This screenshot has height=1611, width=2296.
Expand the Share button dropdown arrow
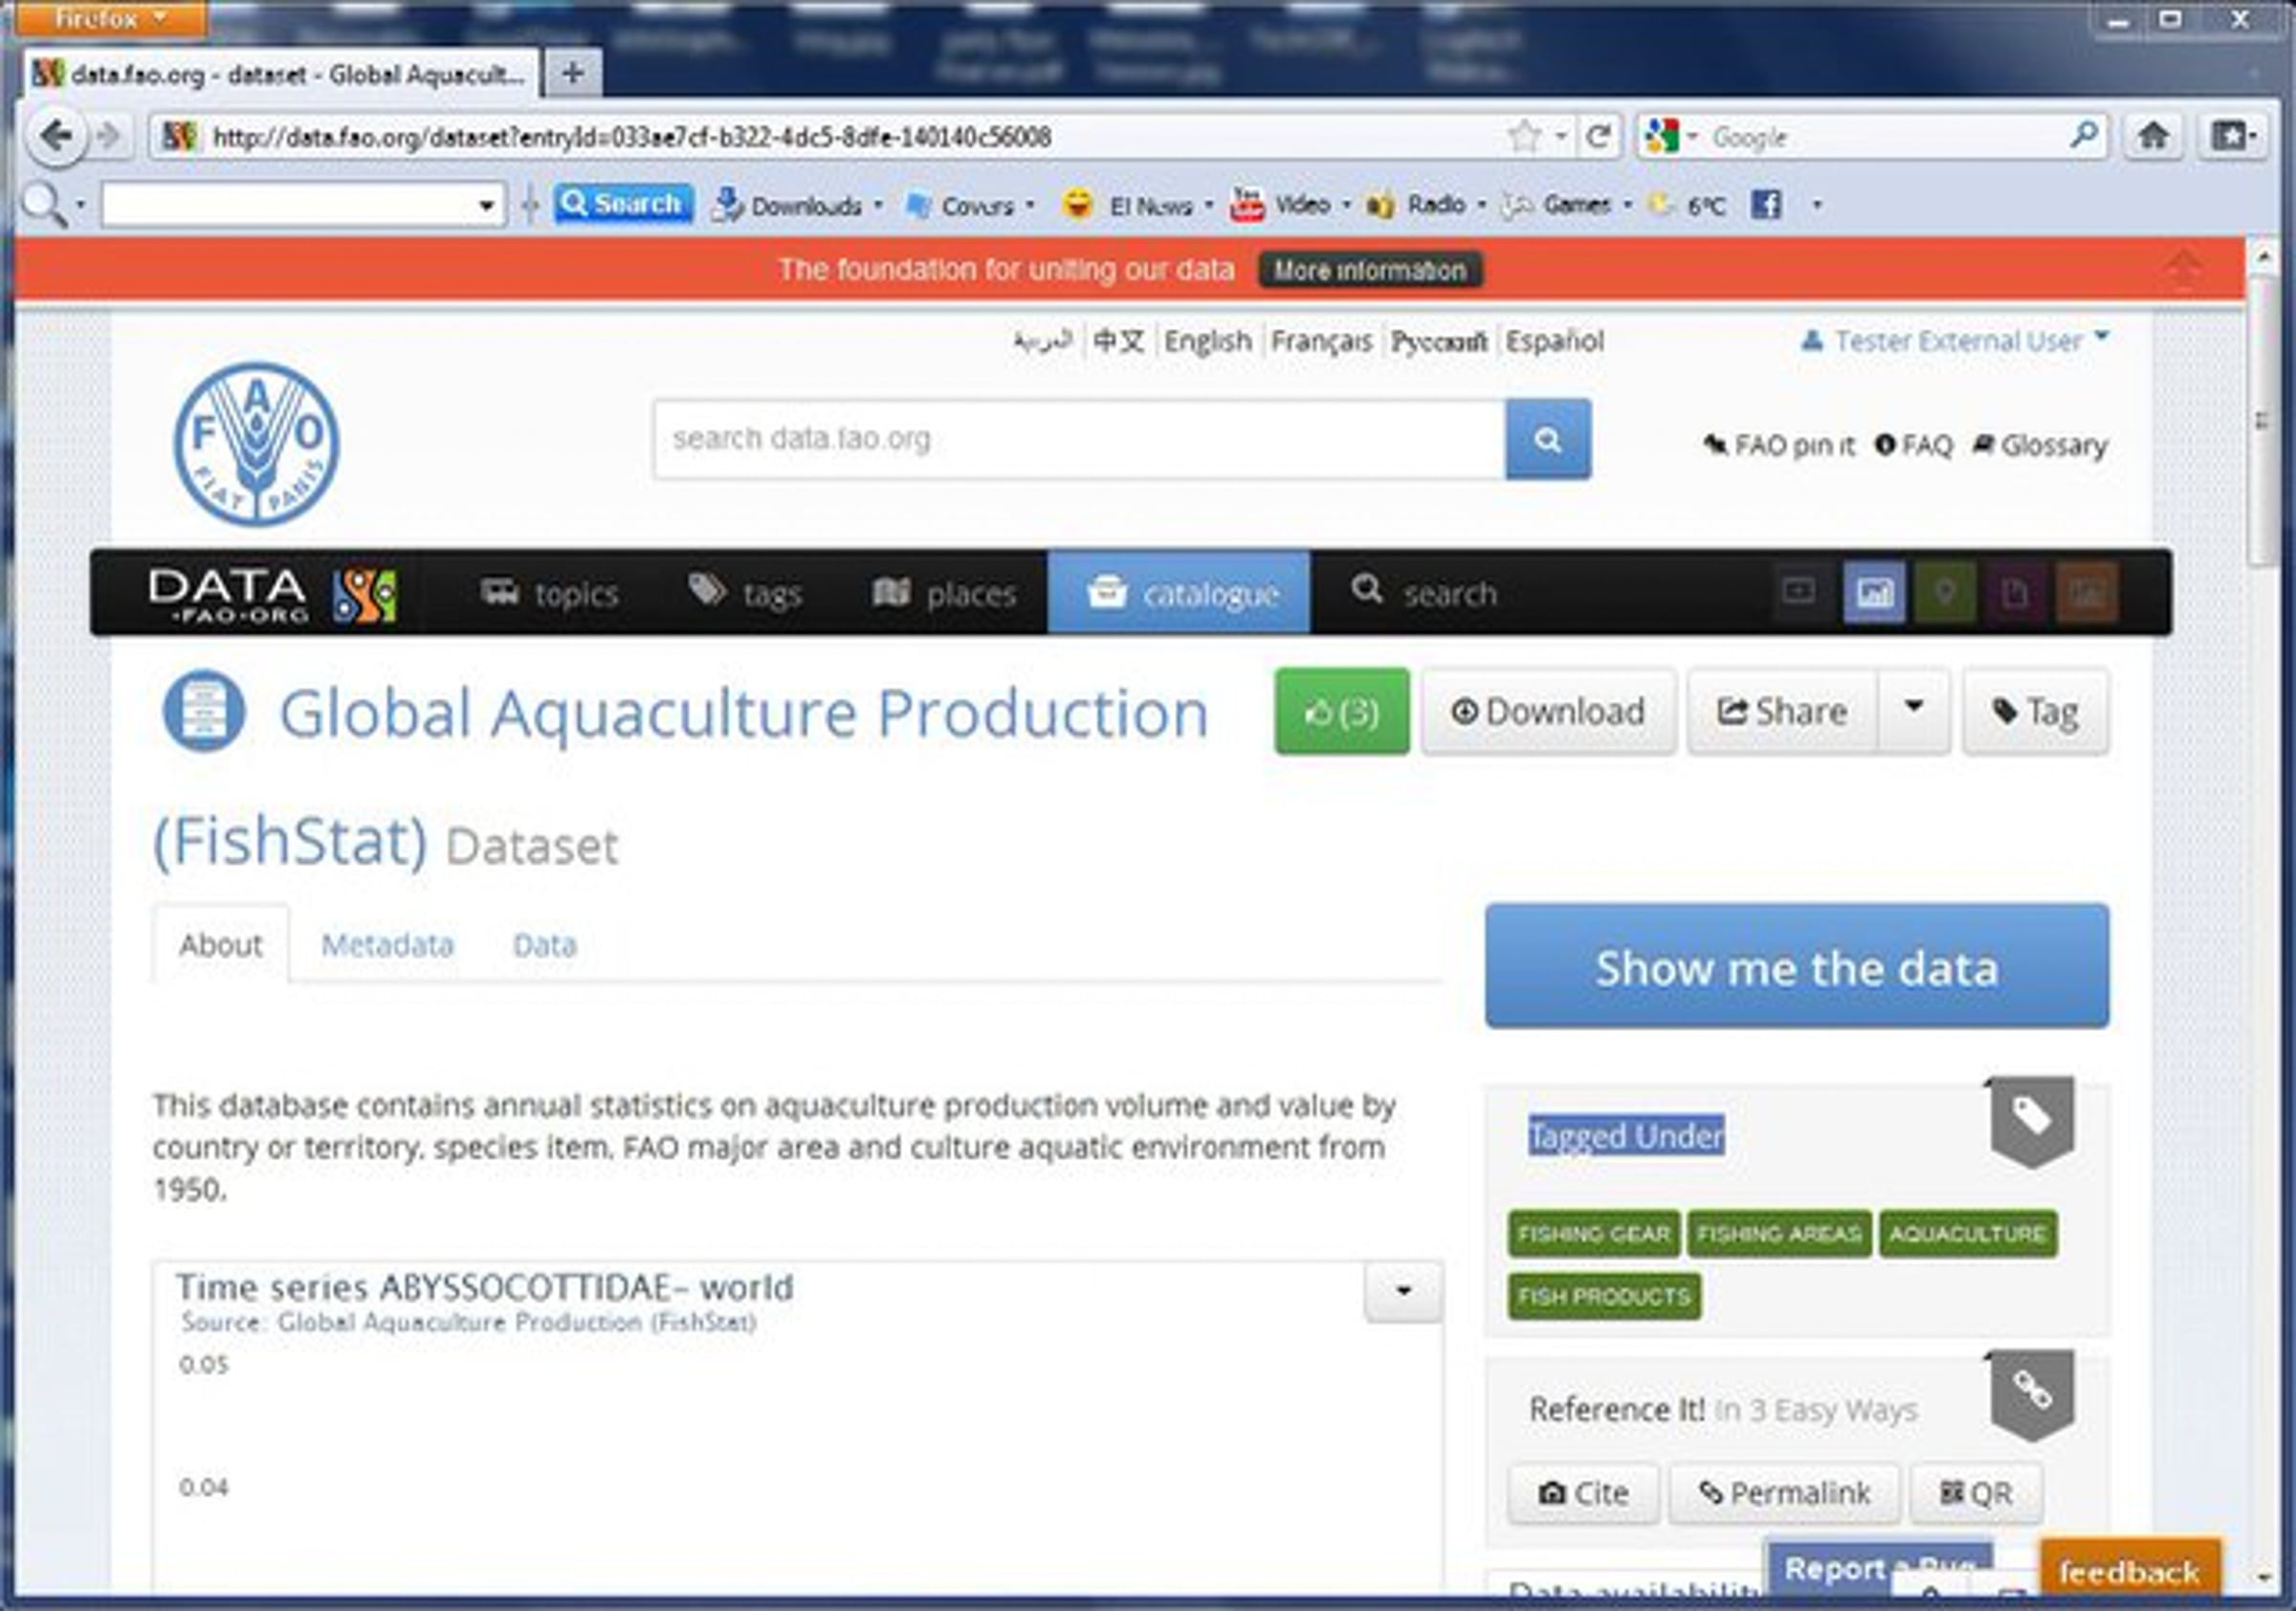(1914, 710)
